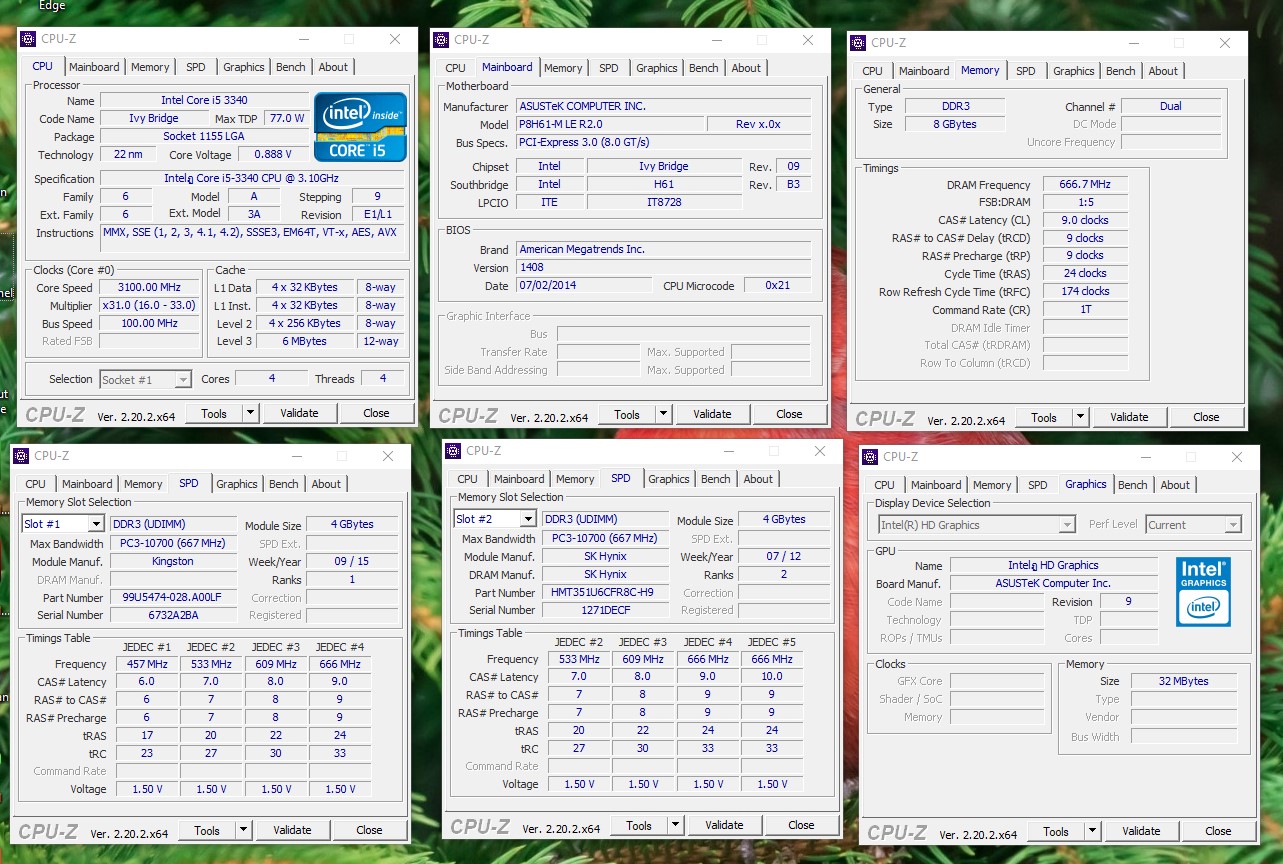Click the Intel Graphics logo

[x=1203, y=591]
